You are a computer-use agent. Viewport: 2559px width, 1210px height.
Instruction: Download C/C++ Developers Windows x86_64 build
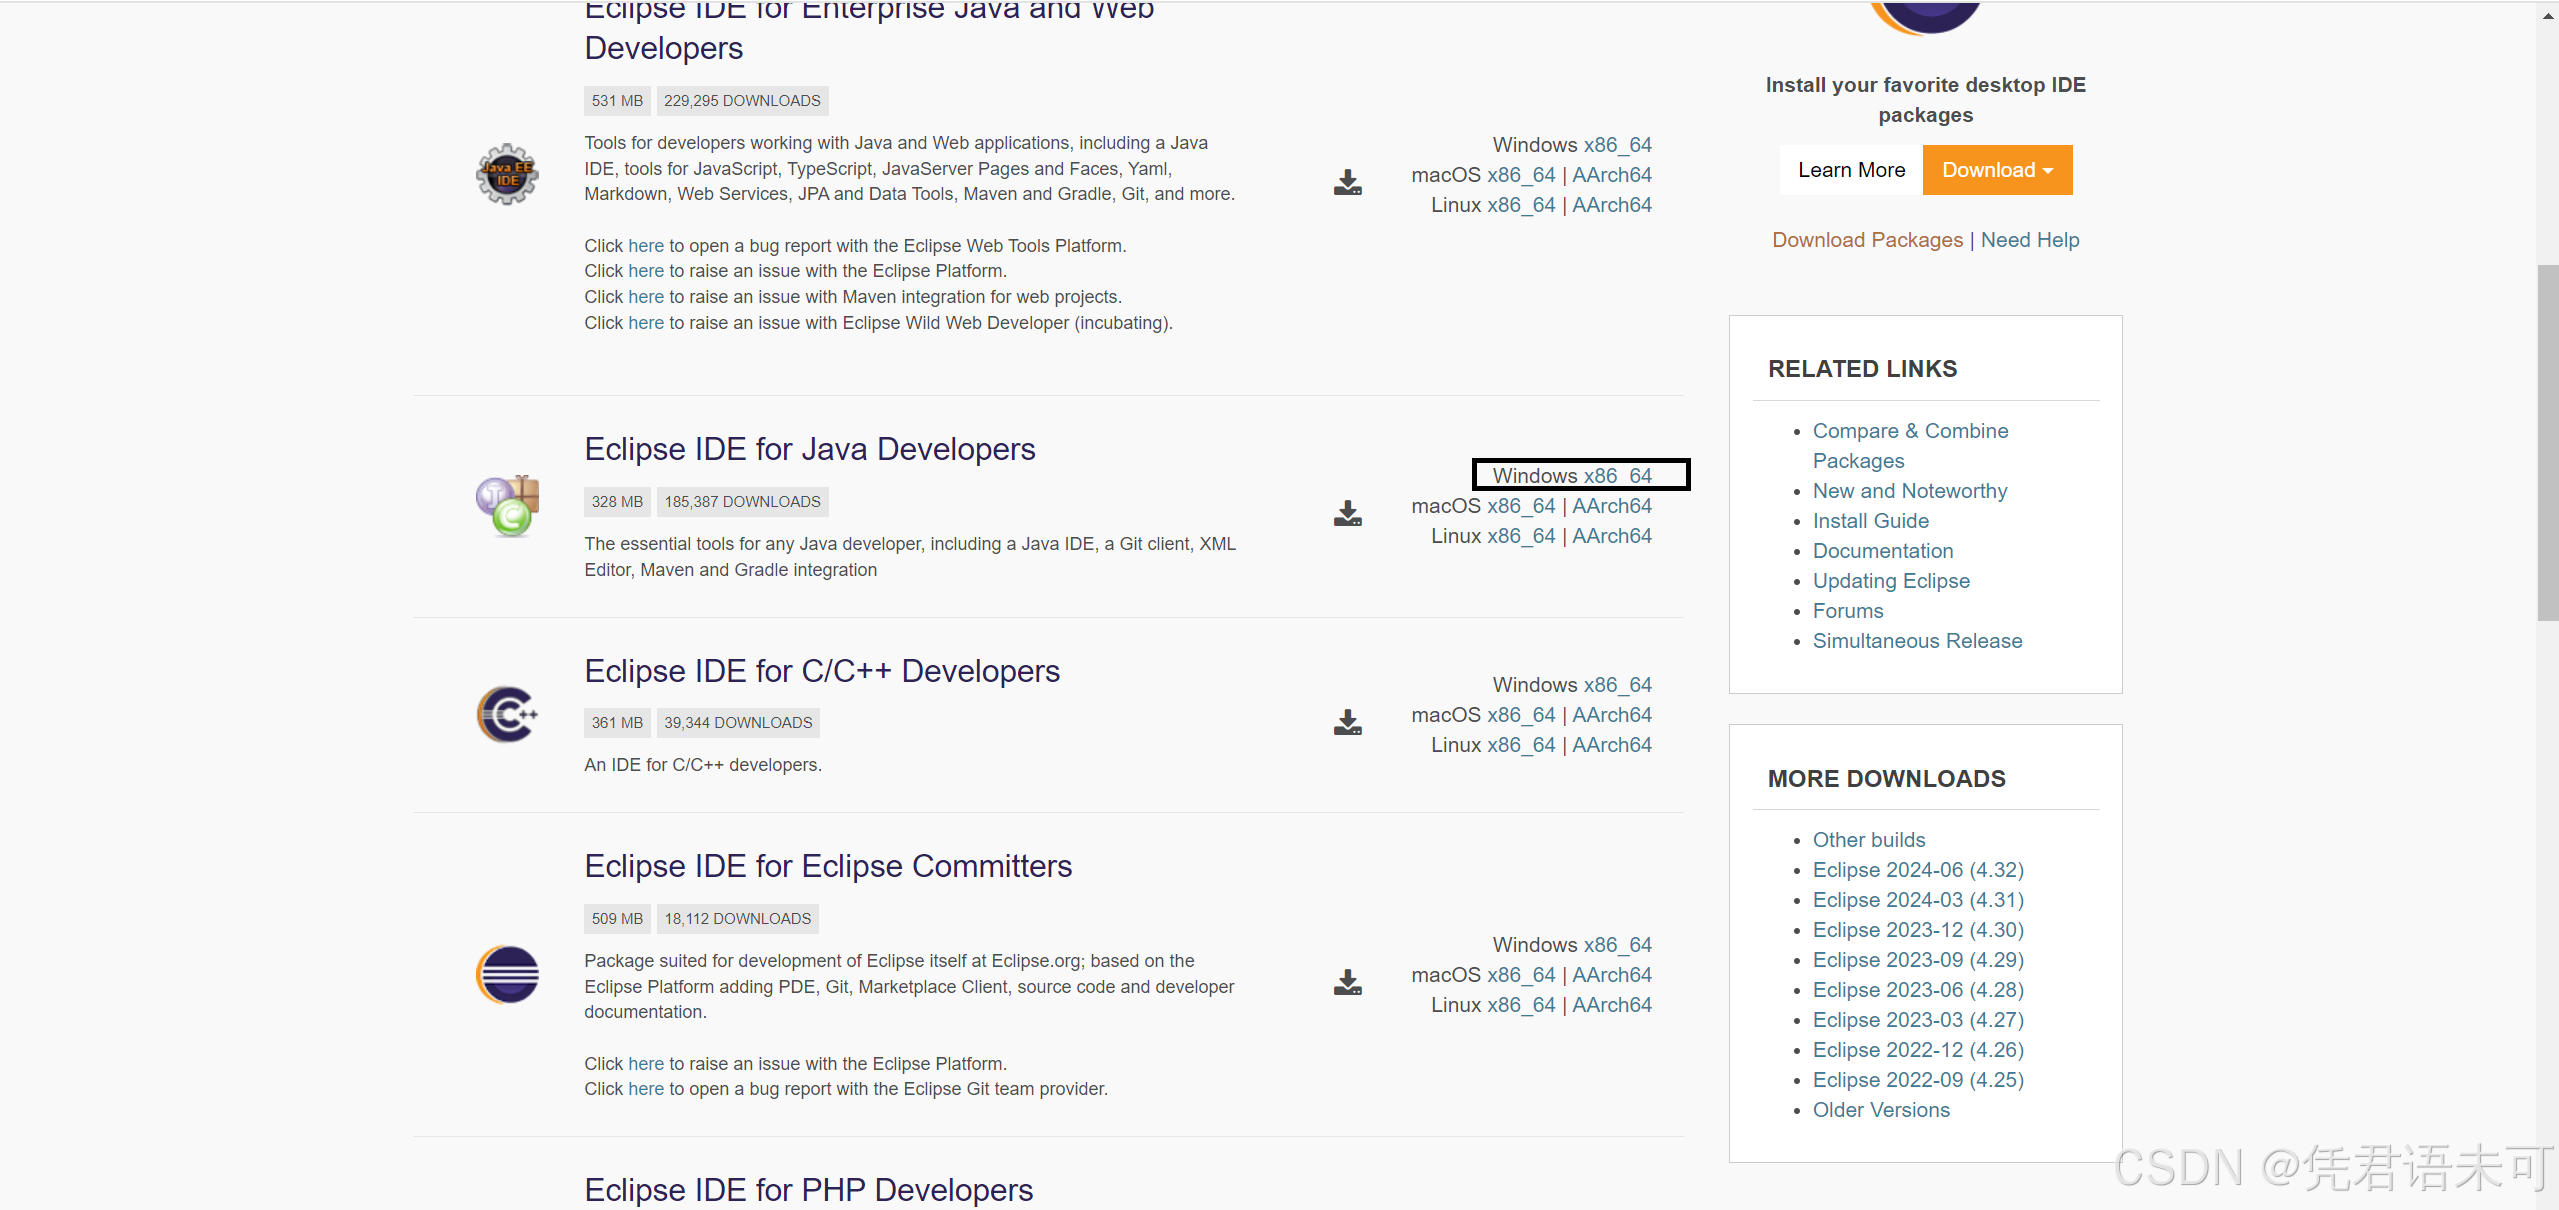[x=1617, y=685]
